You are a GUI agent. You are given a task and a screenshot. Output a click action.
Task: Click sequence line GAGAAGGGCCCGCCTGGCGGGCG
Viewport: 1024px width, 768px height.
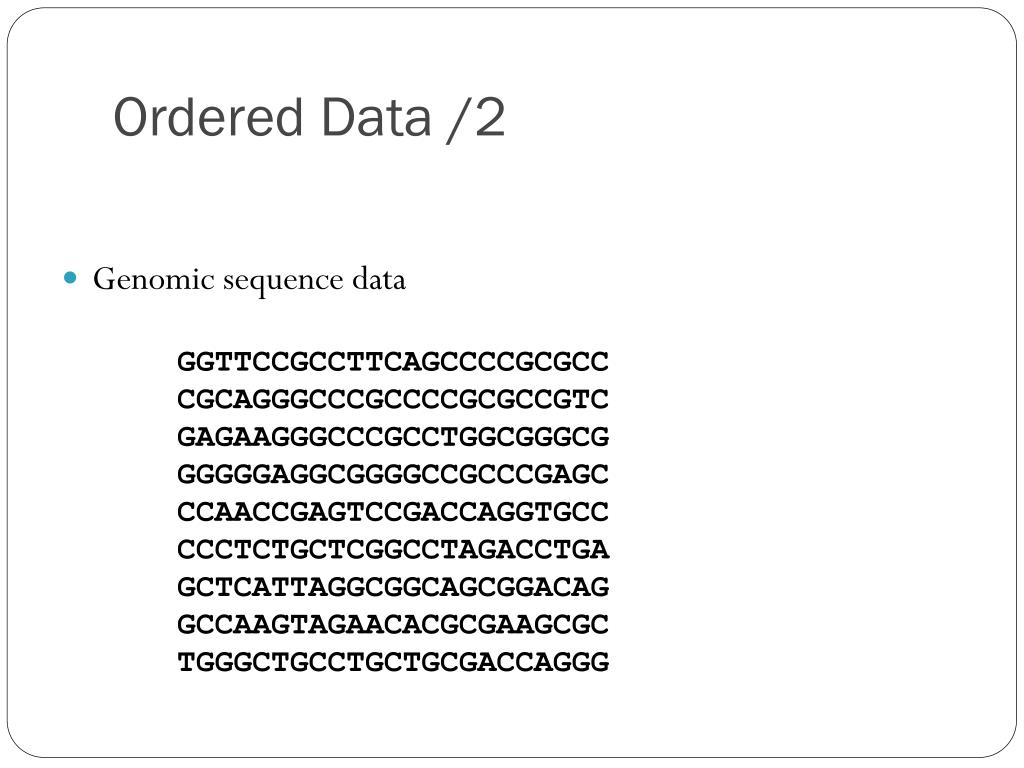tap(393, 436)
